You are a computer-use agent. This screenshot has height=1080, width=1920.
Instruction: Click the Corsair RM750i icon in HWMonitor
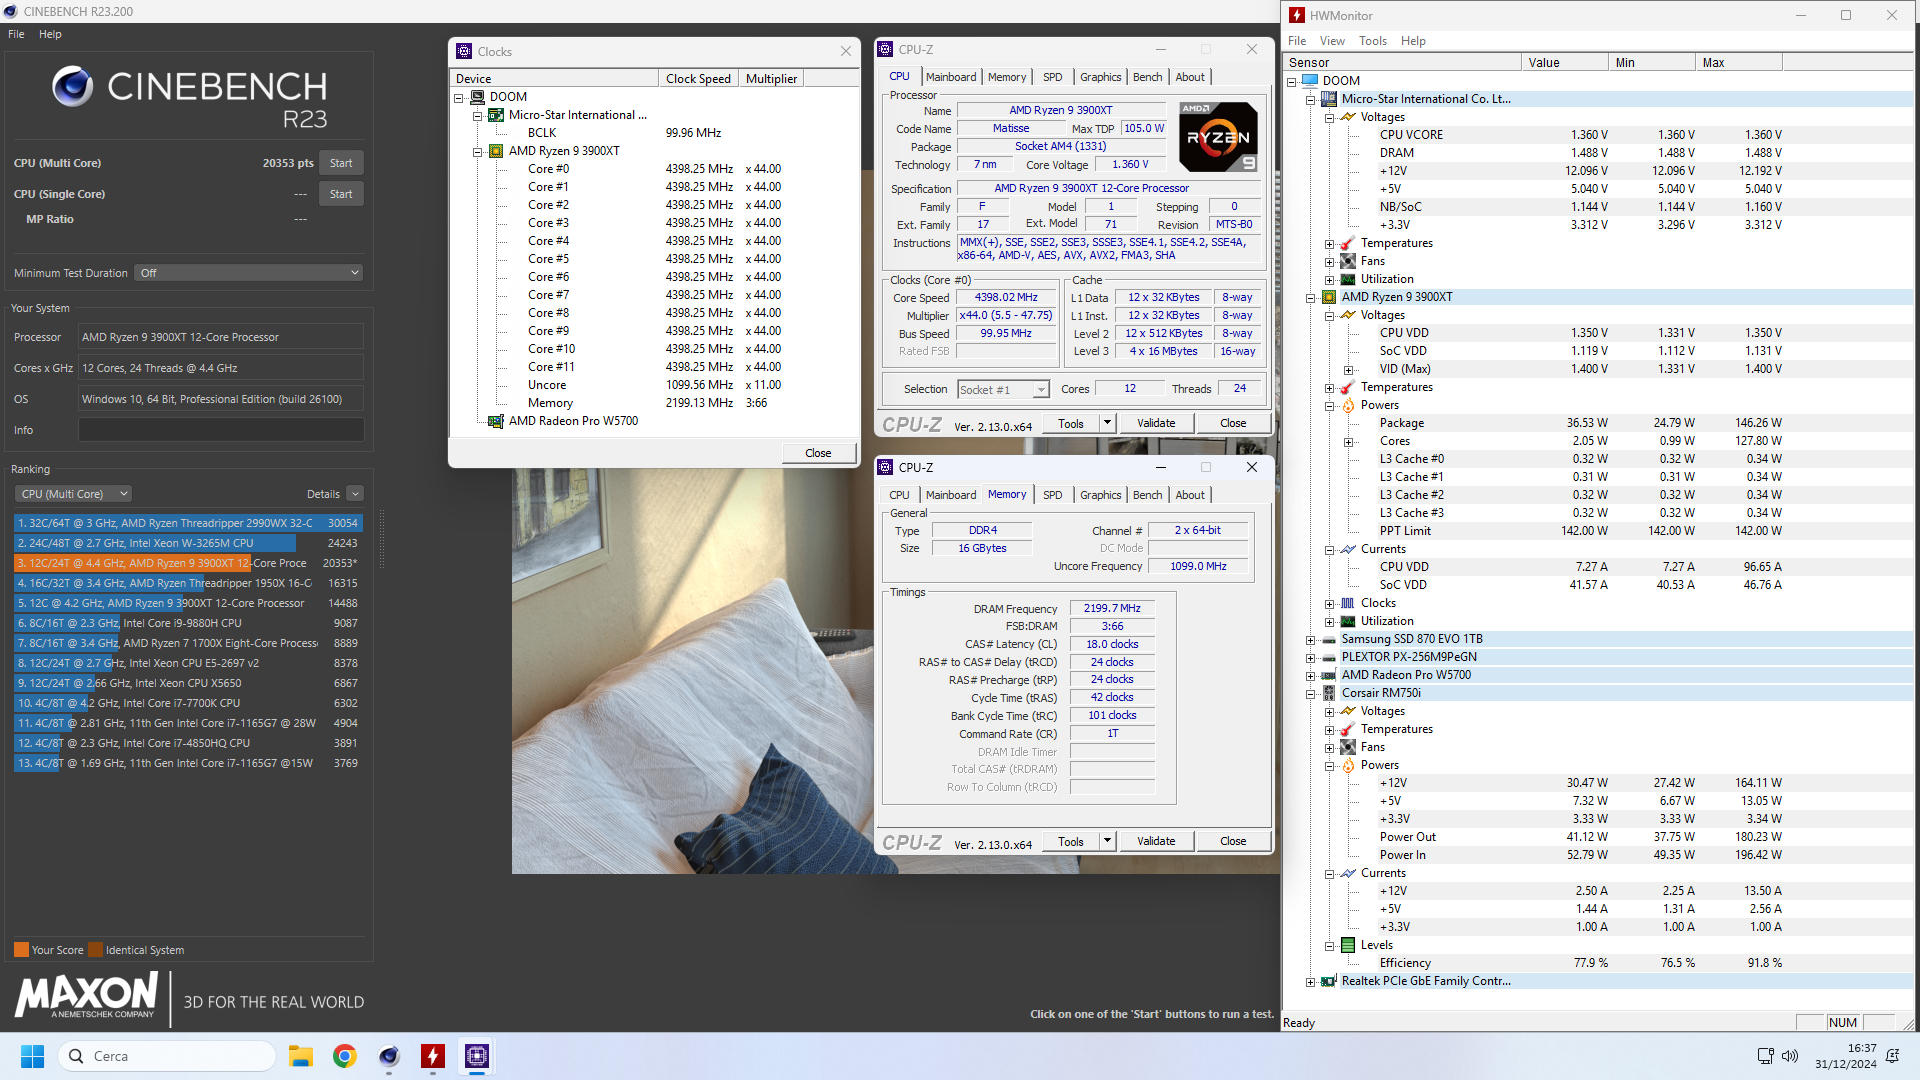pos(1329,693)
